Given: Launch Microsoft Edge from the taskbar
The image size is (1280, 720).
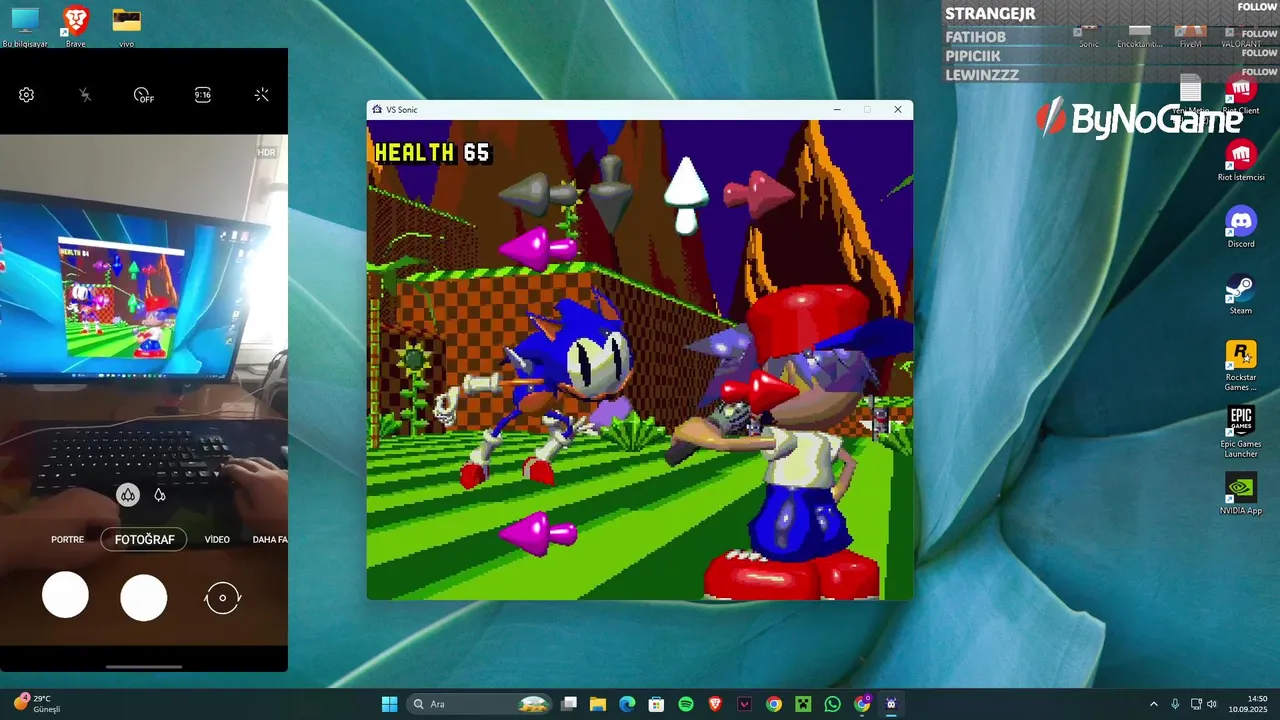Looking at the screenshot, I should tap(627, 704).
